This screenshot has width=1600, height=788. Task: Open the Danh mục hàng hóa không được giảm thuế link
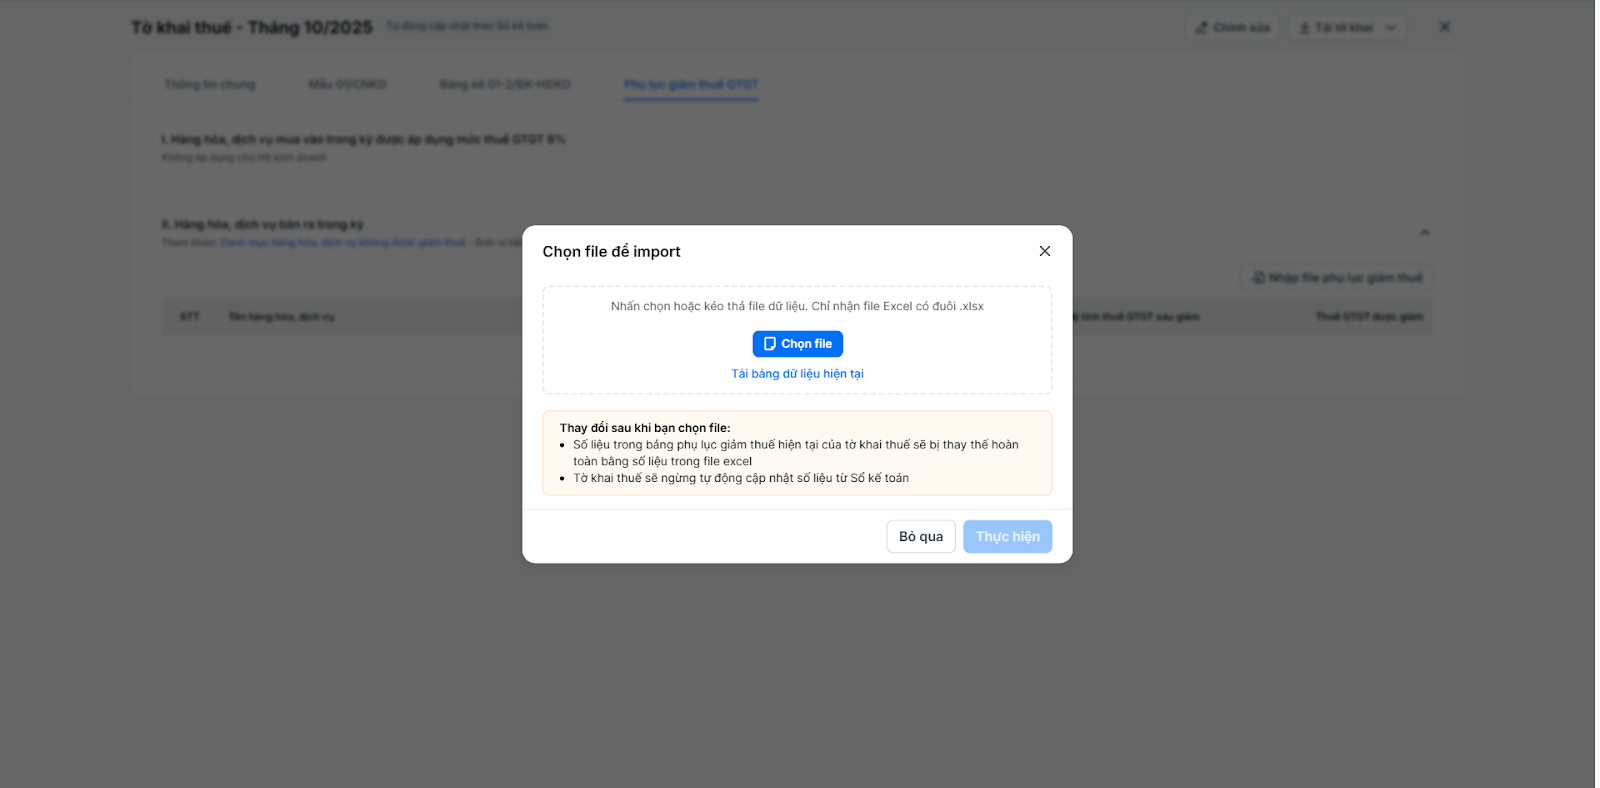pyautogui.click(x=343, y=243)
